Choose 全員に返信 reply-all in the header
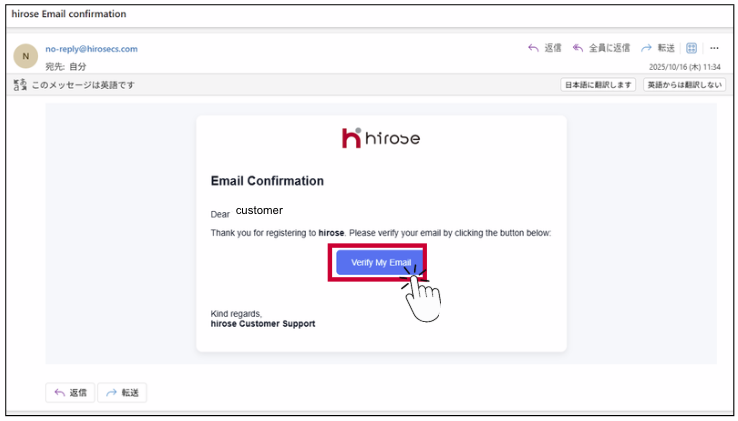 click(601, 48)
